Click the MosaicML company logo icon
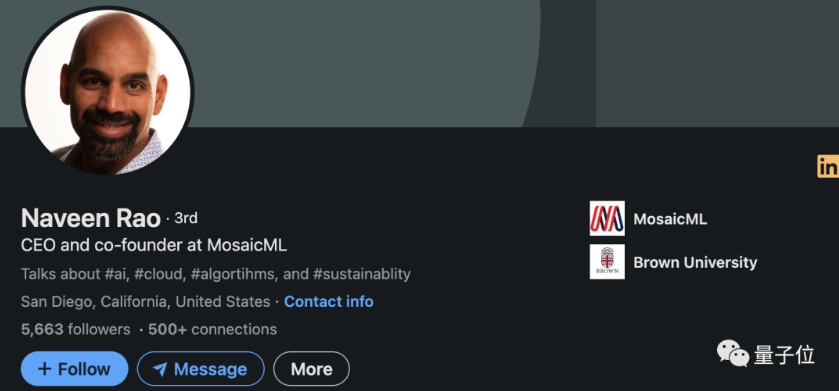Screen dimensions: 839x391 607,218
